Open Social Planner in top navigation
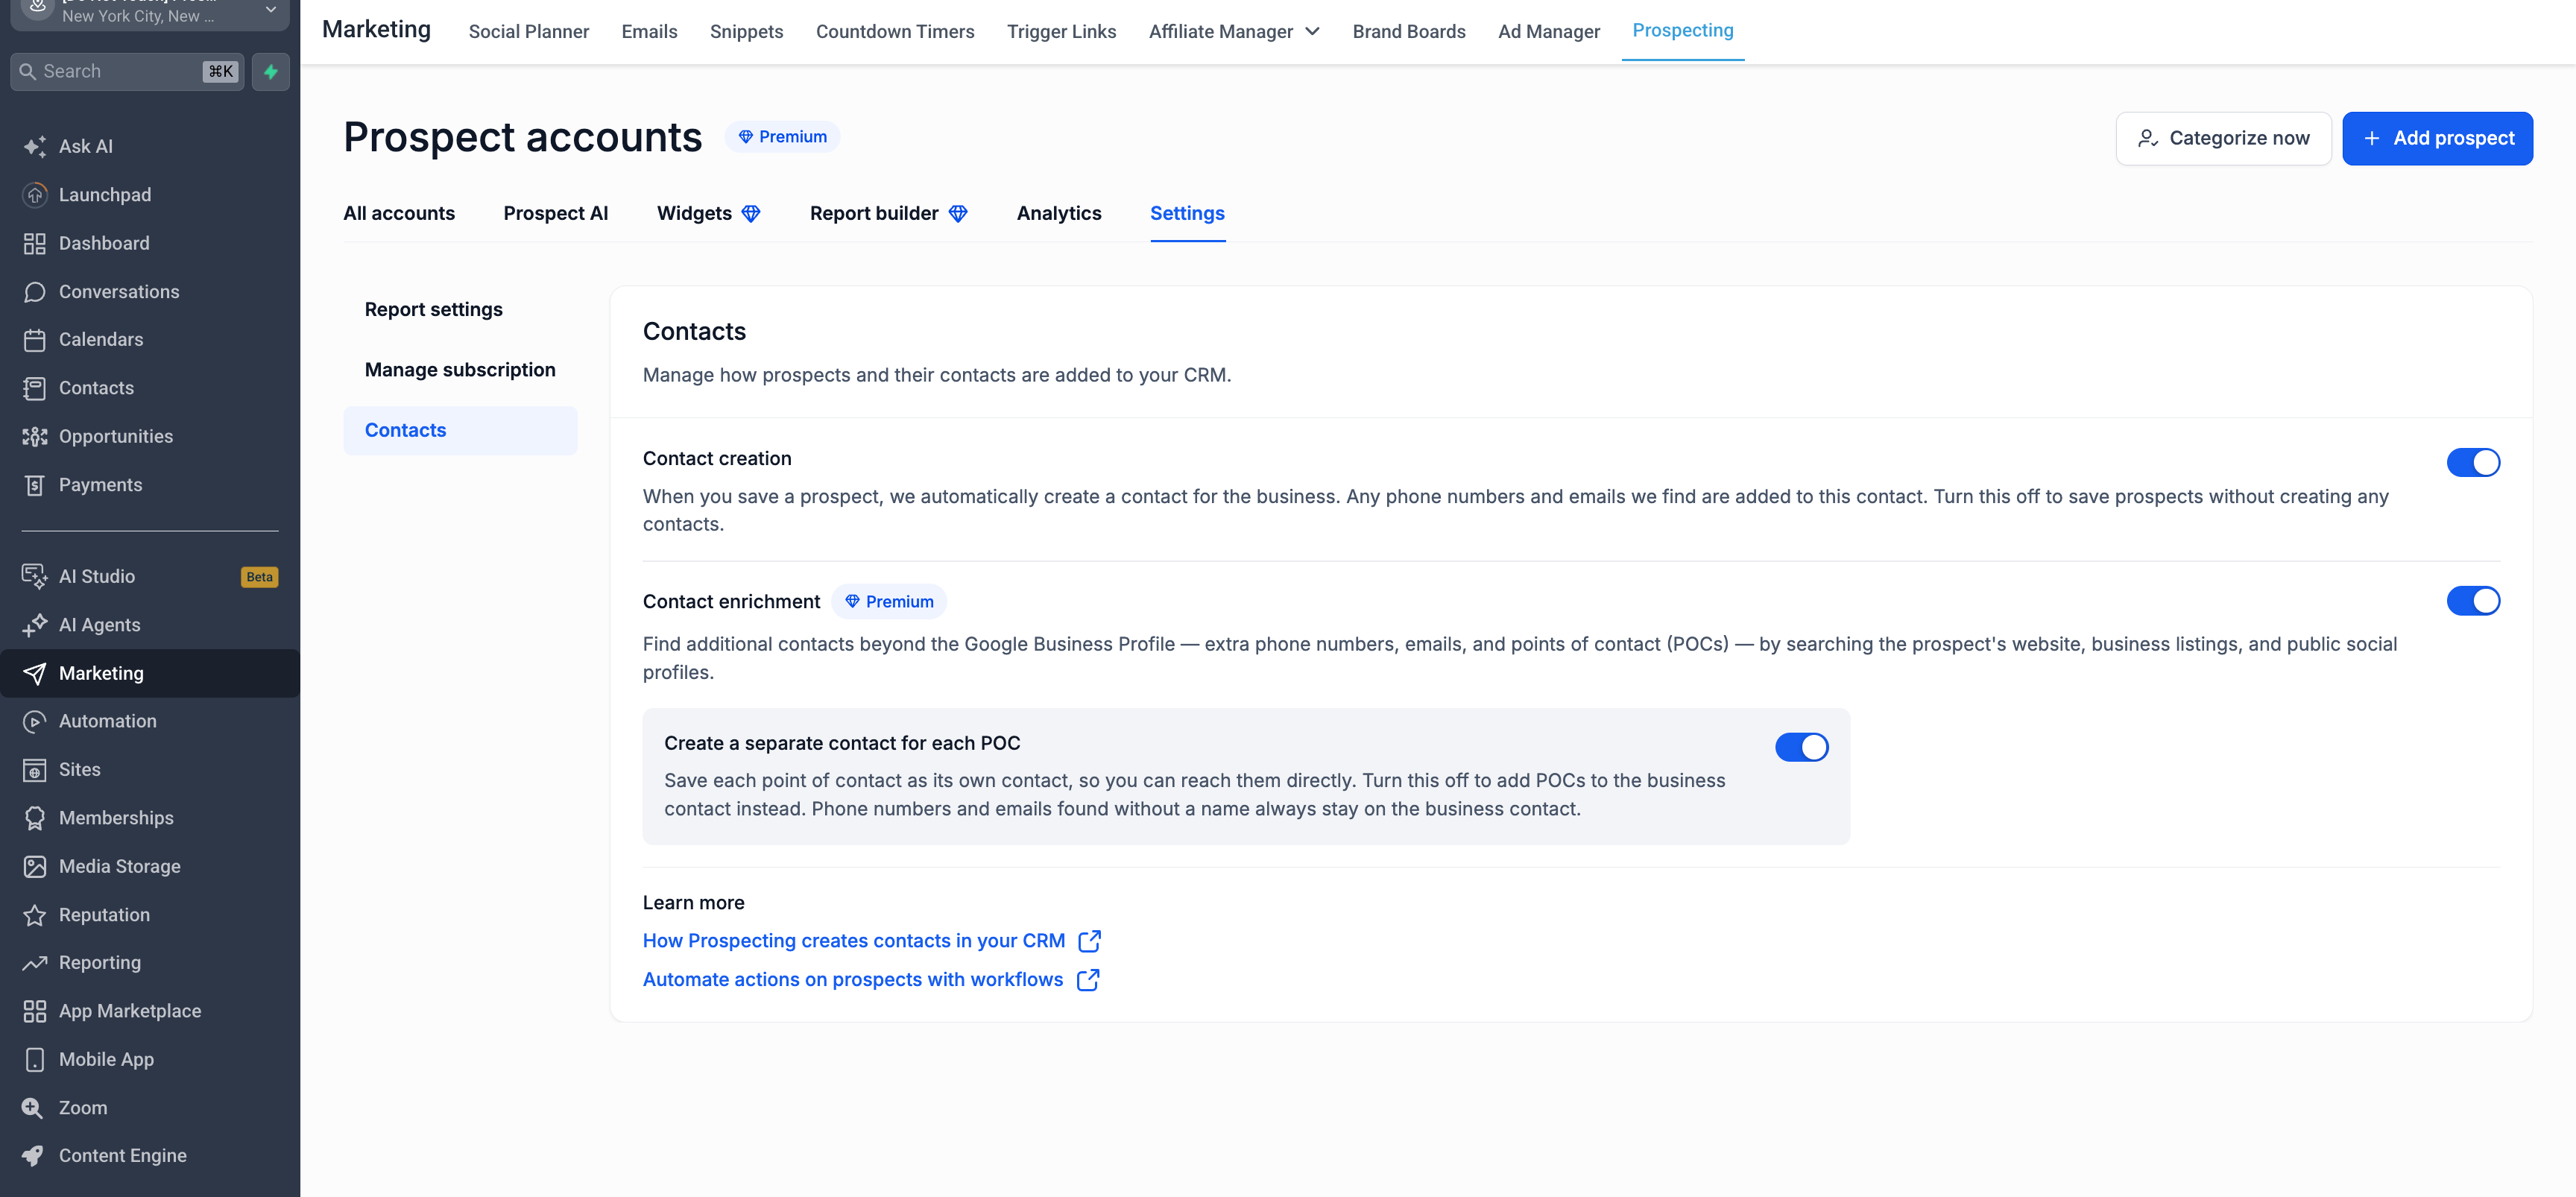Screen dimensions: 2576x1197 pos(529,32)
